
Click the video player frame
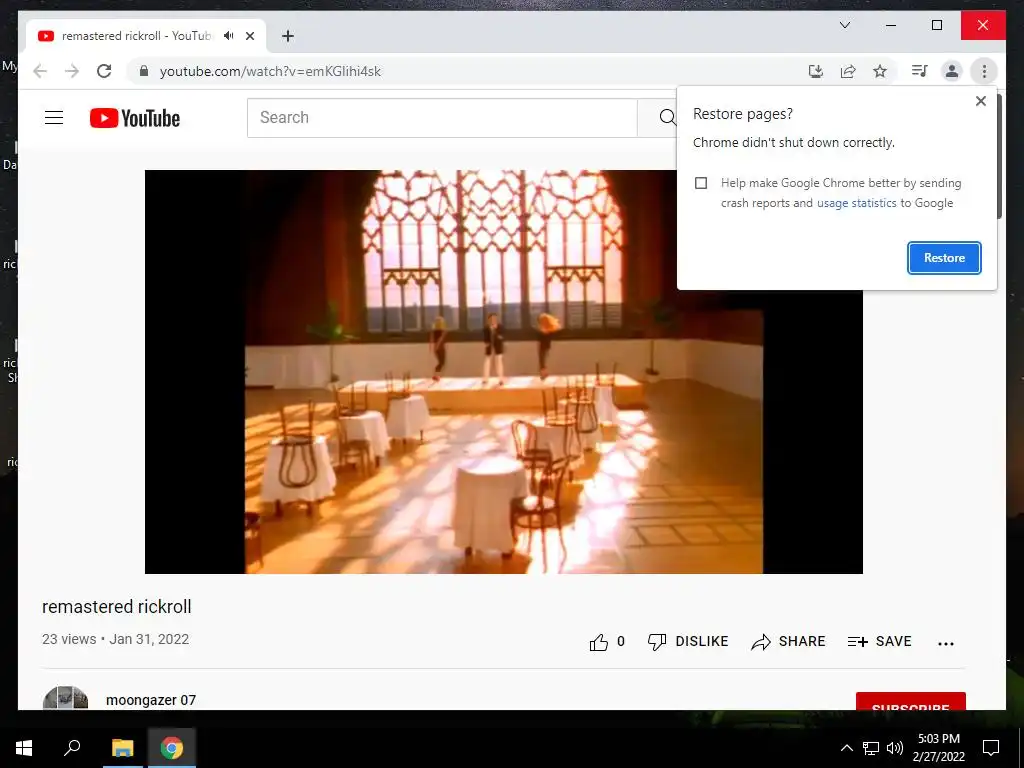point(504,372)
